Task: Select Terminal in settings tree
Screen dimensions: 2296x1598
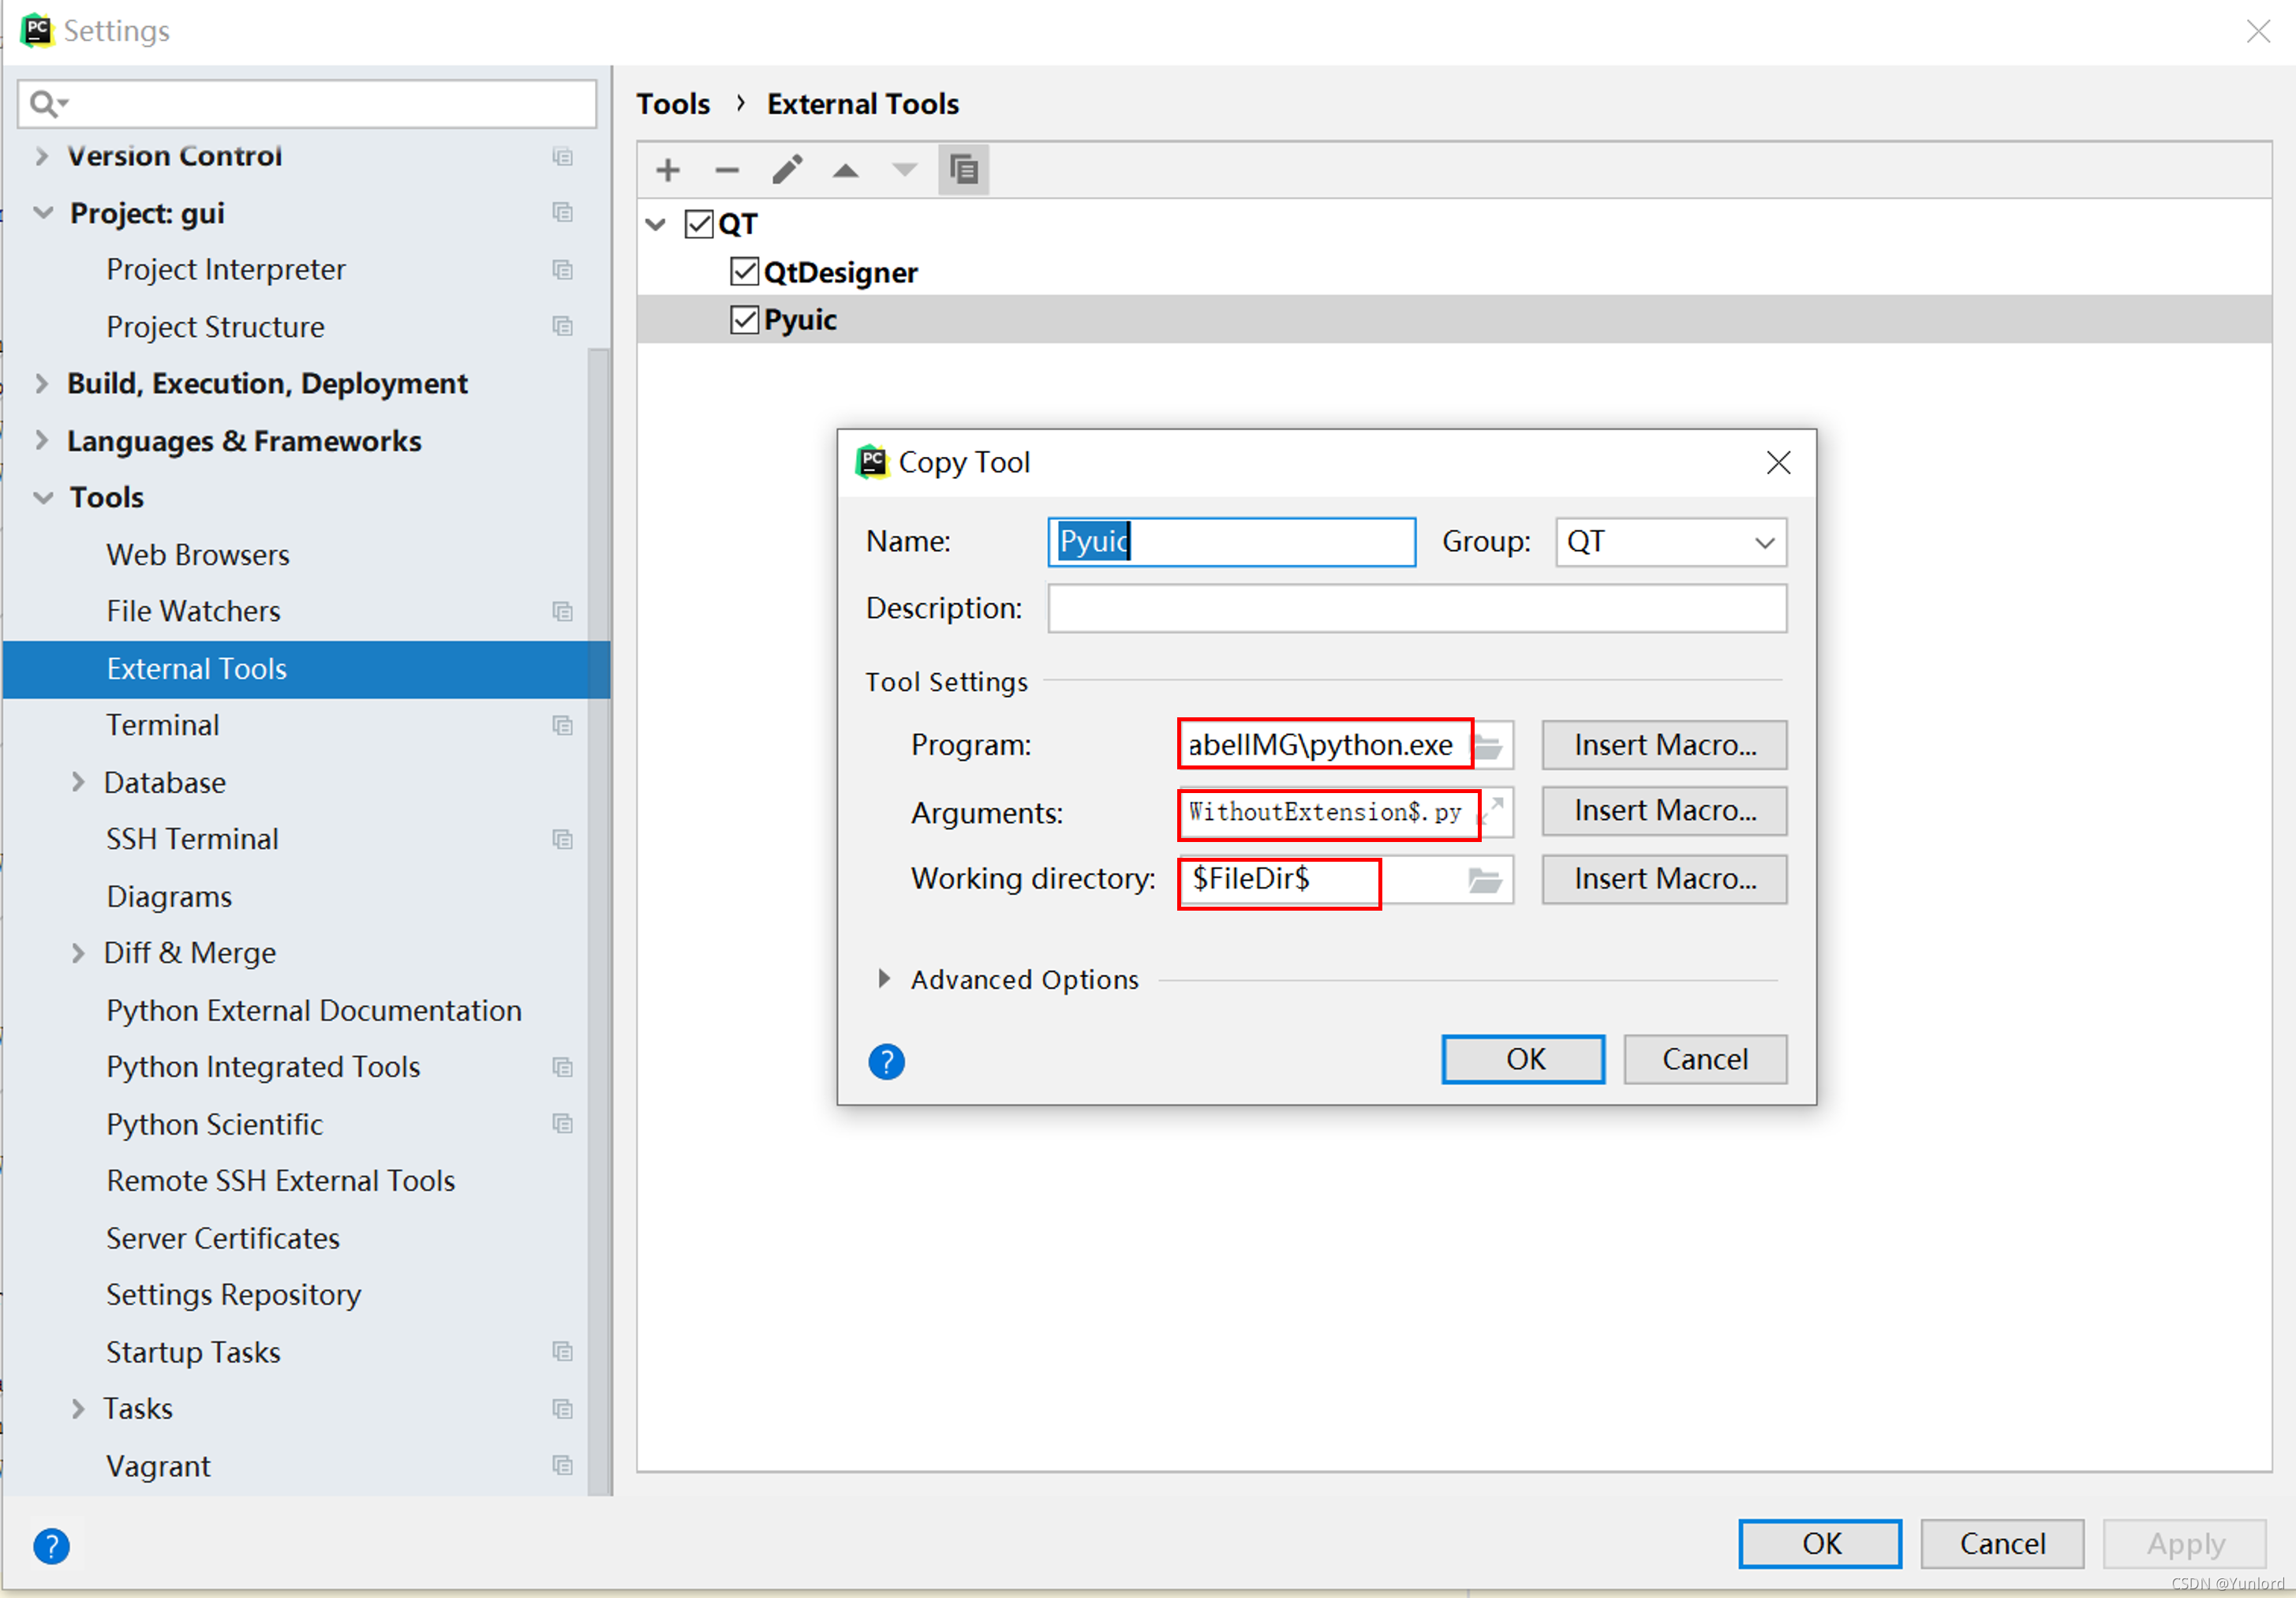Action: coord(163,725)
